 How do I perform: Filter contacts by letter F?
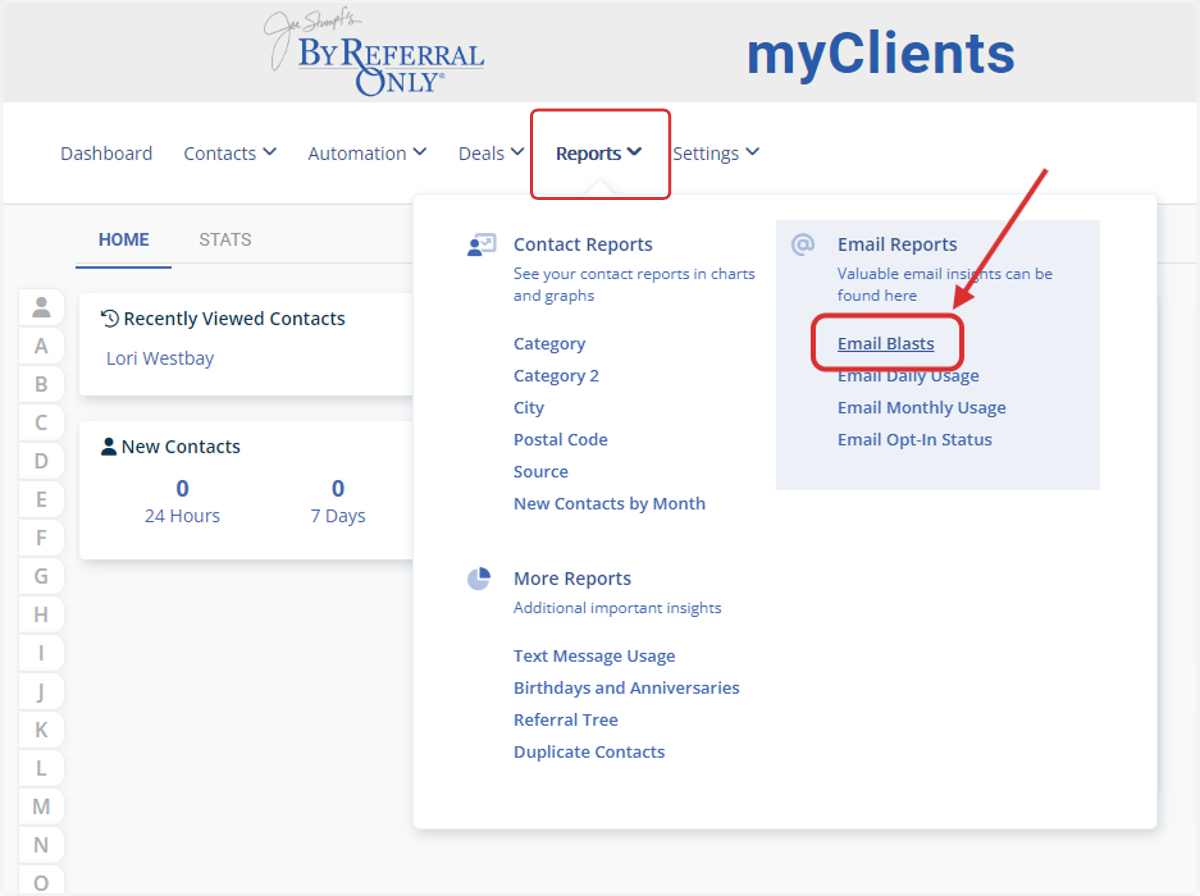(41, 538)
